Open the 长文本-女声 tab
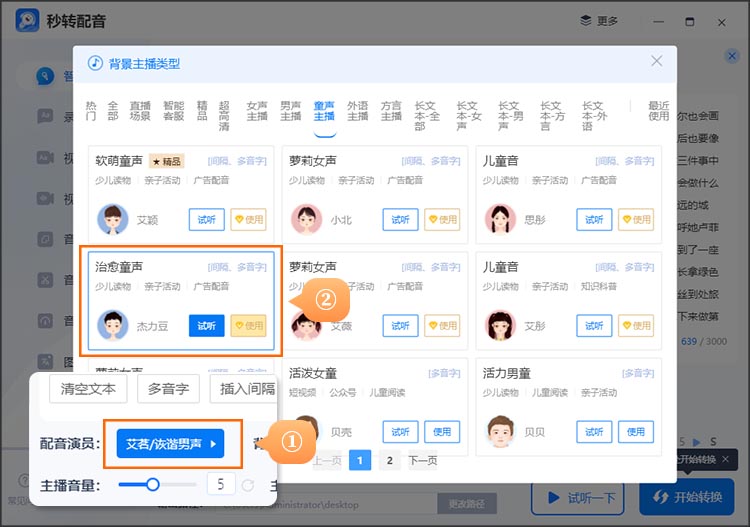The image size is (750, 527). point(469,116)
